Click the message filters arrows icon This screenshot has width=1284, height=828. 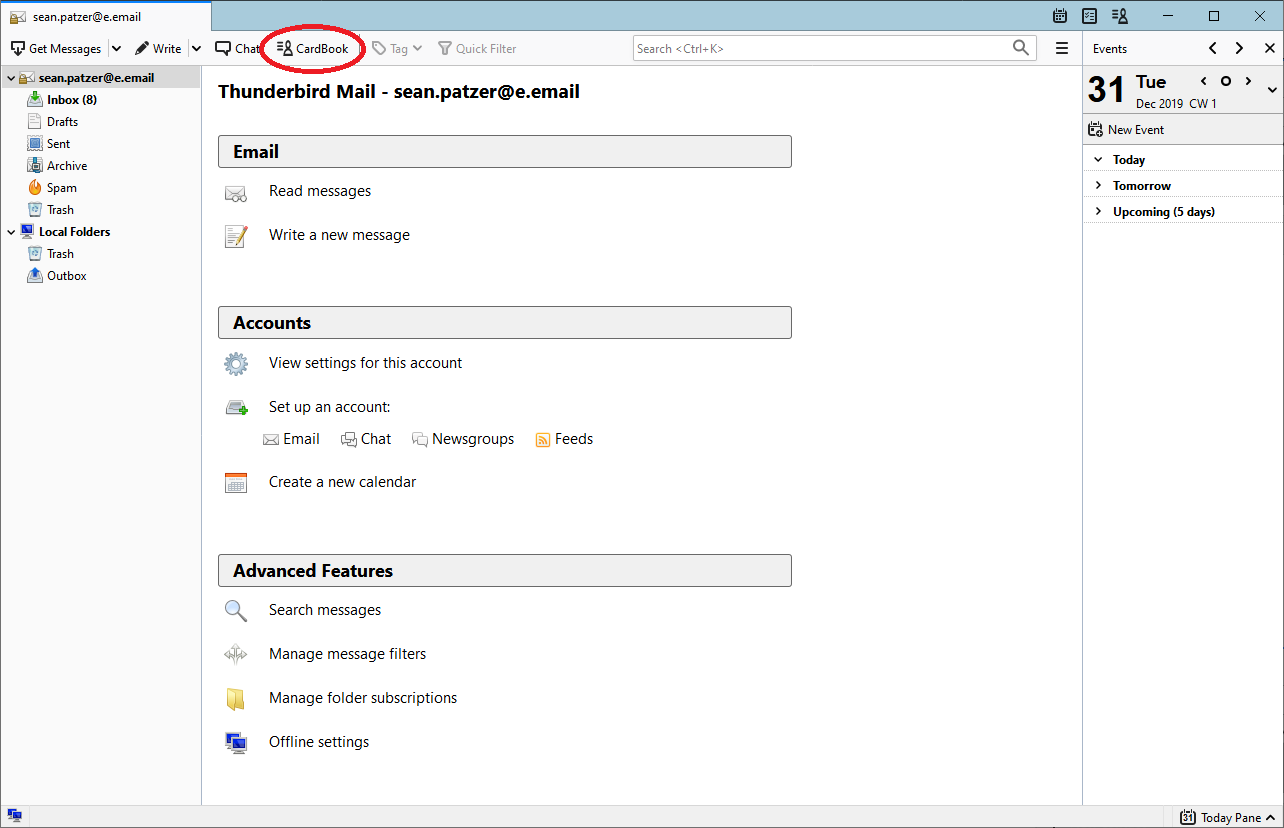tap(235, 655)
